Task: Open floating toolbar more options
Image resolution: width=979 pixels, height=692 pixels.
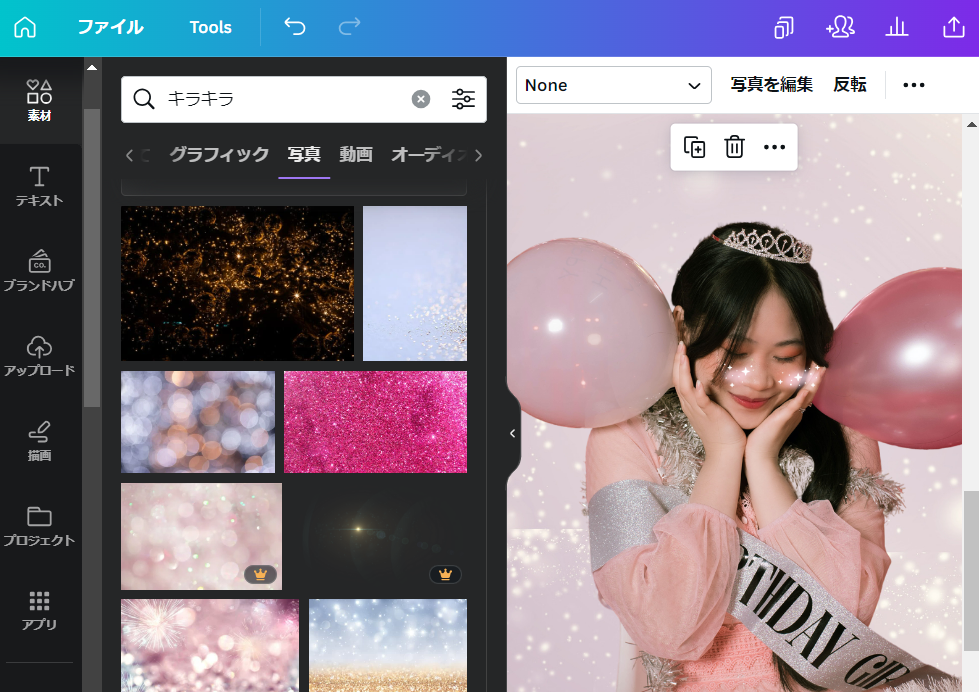Action: click(774, 147)
